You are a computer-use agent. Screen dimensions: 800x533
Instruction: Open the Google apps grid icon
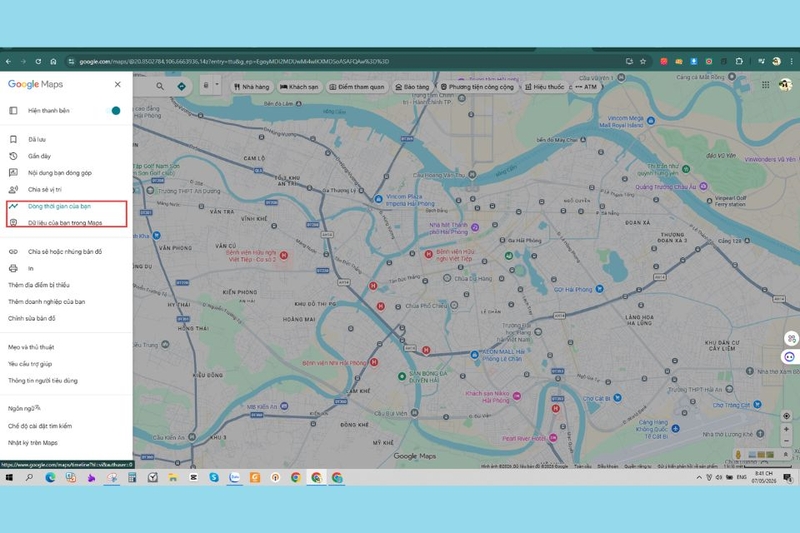(x=765, y=85)
